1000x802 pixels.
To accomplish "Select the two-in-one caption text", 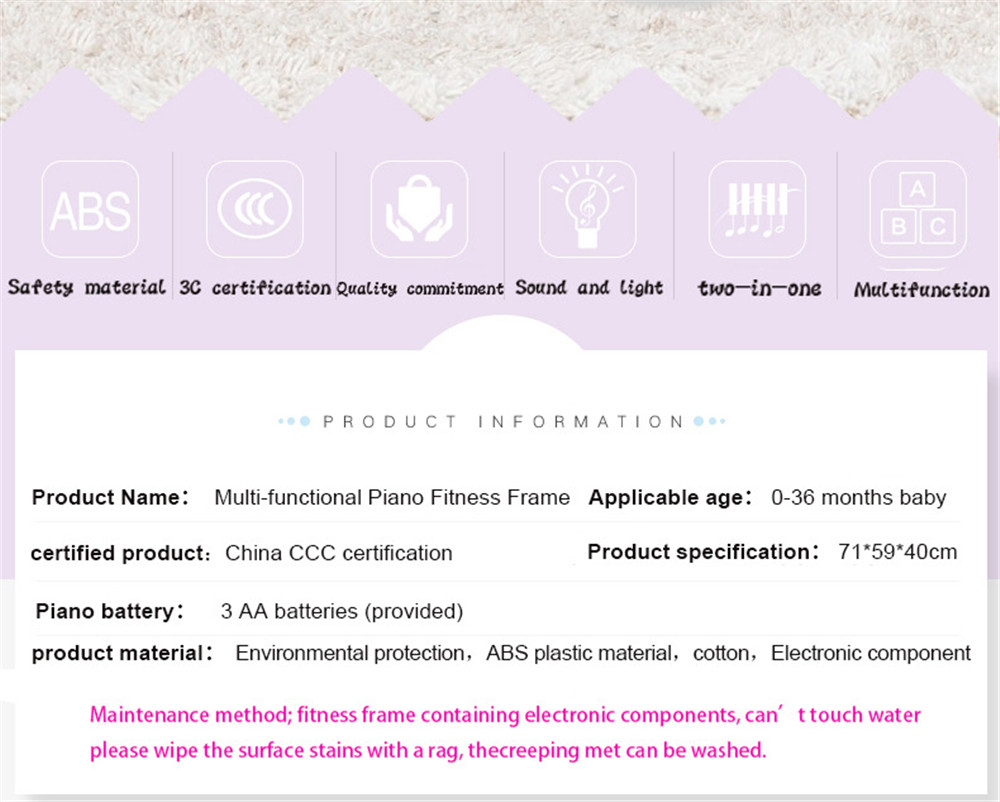I will [759, 288].
